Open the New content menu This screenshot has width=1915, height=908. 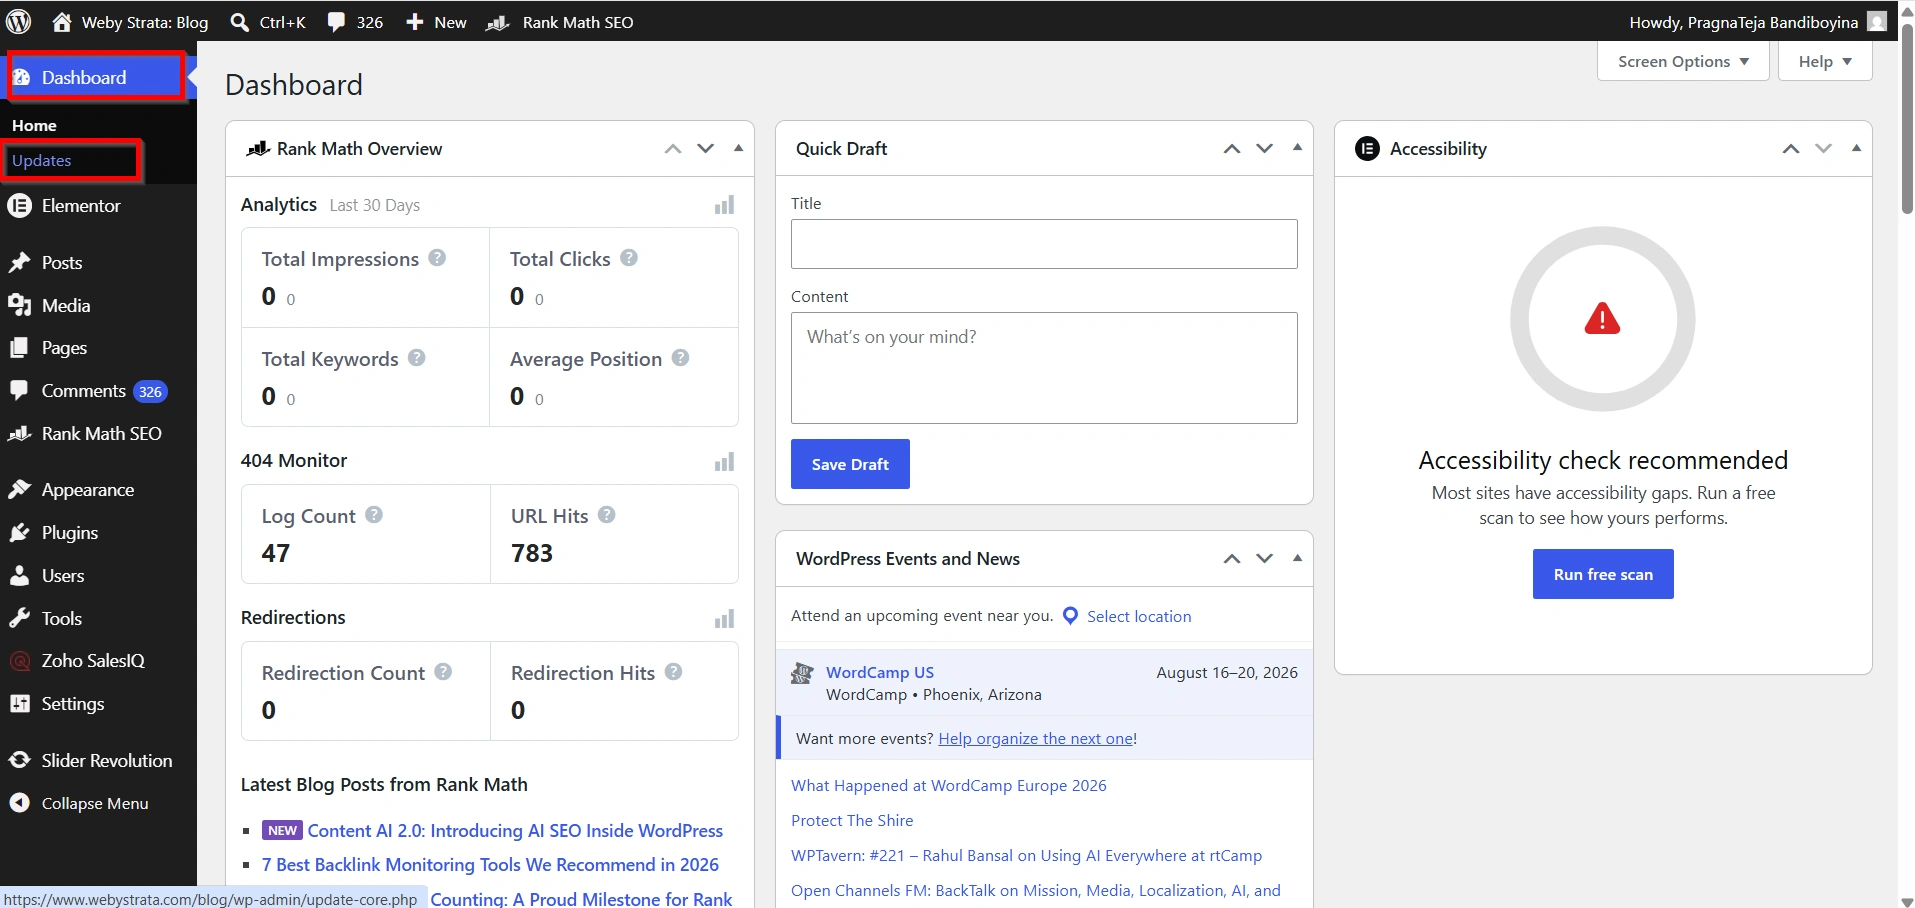436,22
